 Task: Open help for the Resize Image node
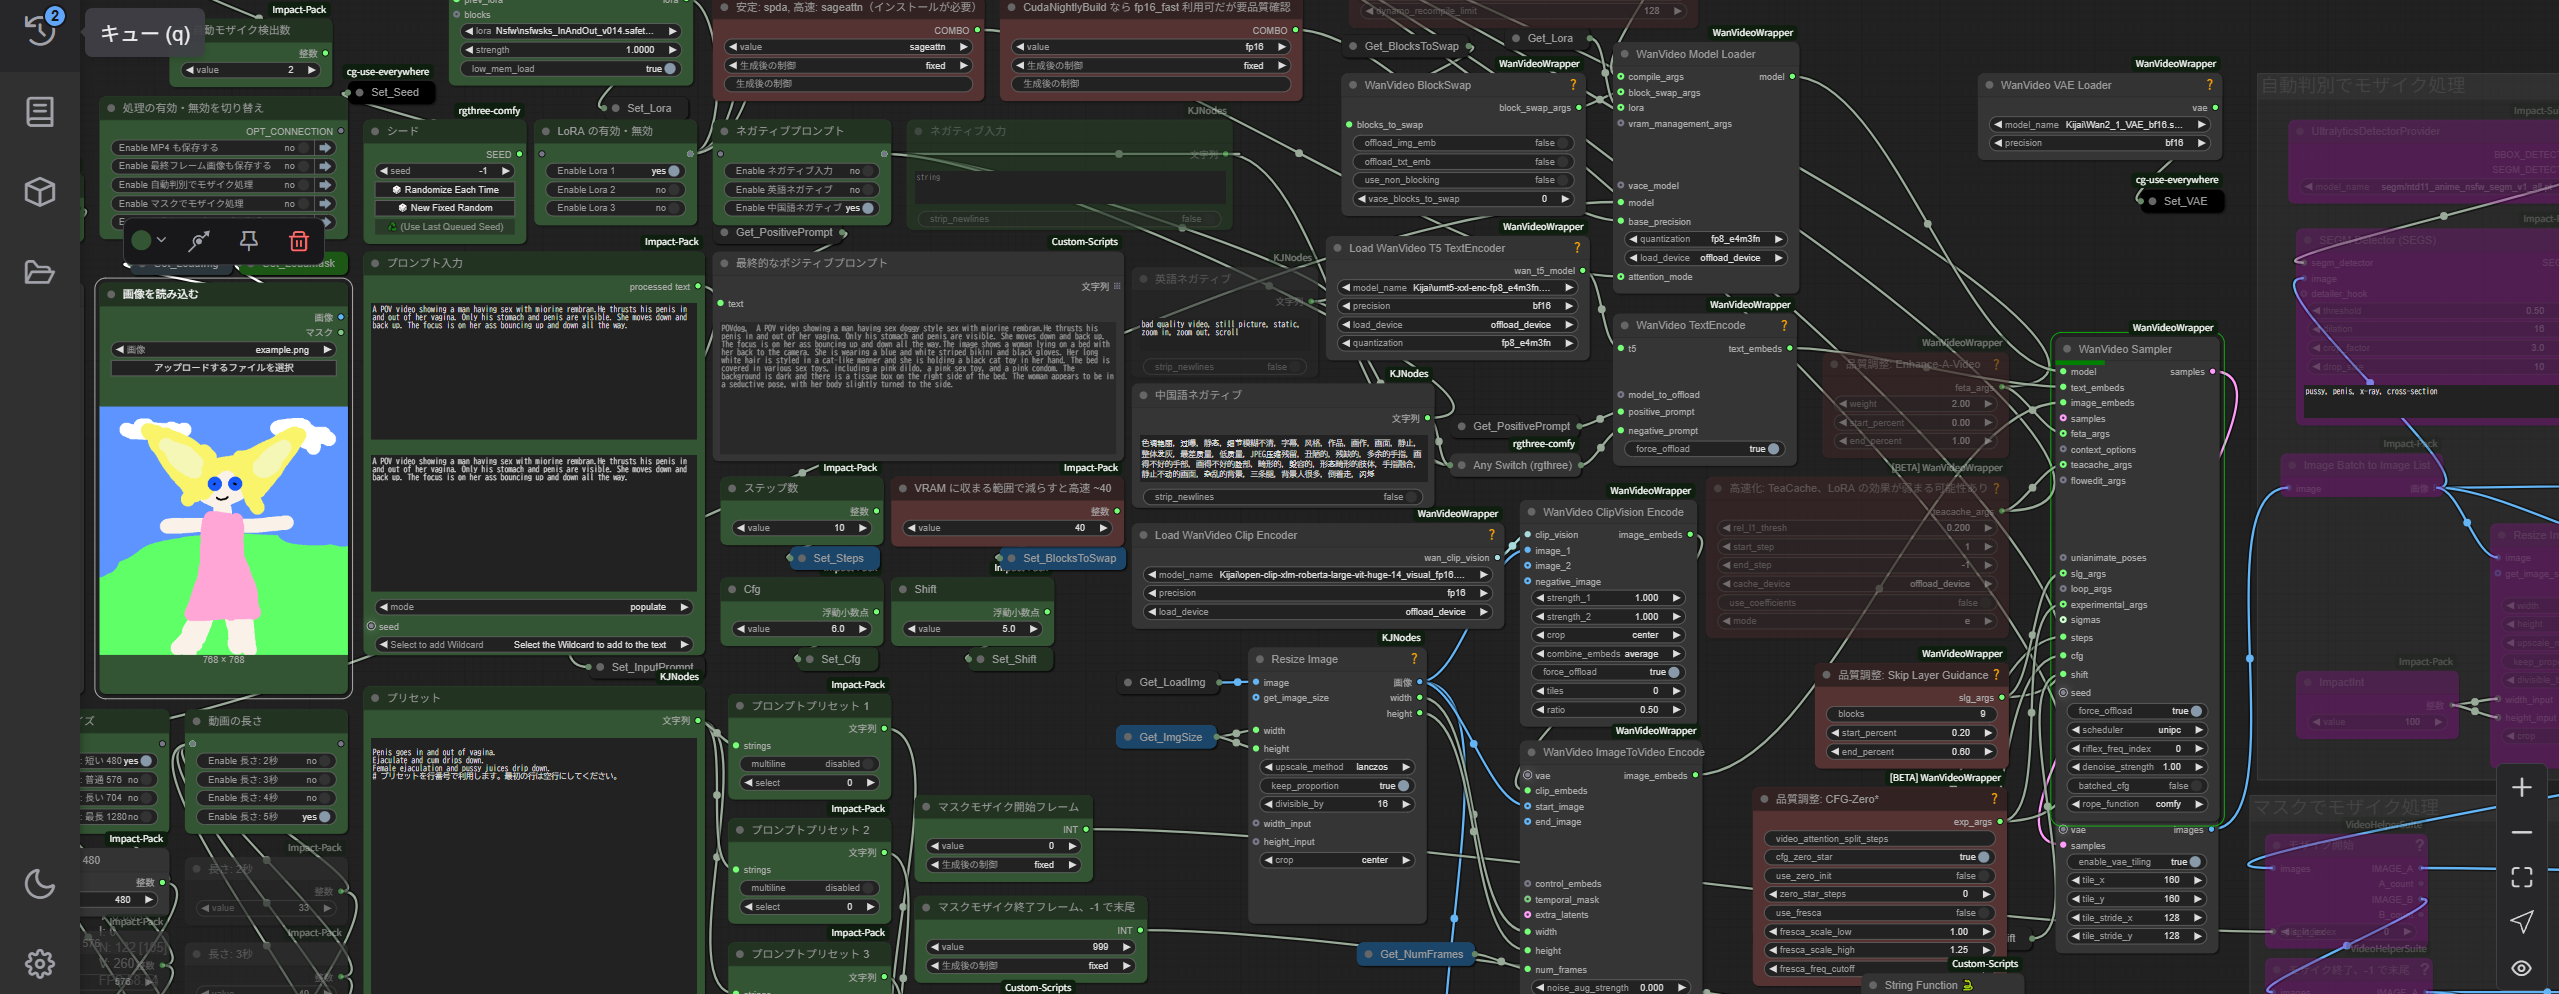point(1414,659)
